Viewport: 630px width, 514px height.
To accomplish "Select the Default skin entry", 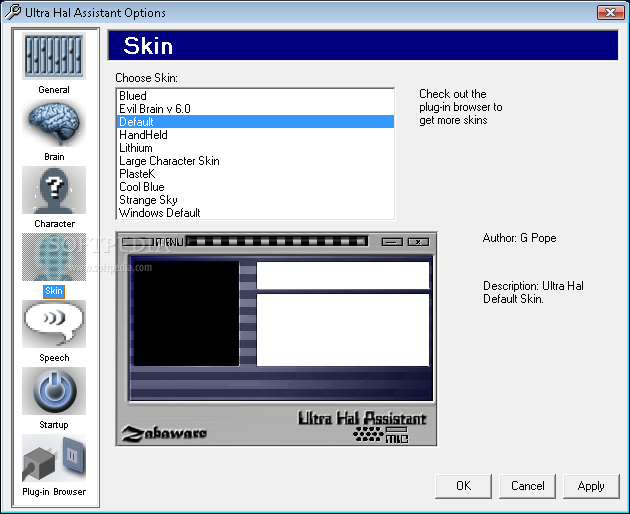I will (x=255, y=122).
